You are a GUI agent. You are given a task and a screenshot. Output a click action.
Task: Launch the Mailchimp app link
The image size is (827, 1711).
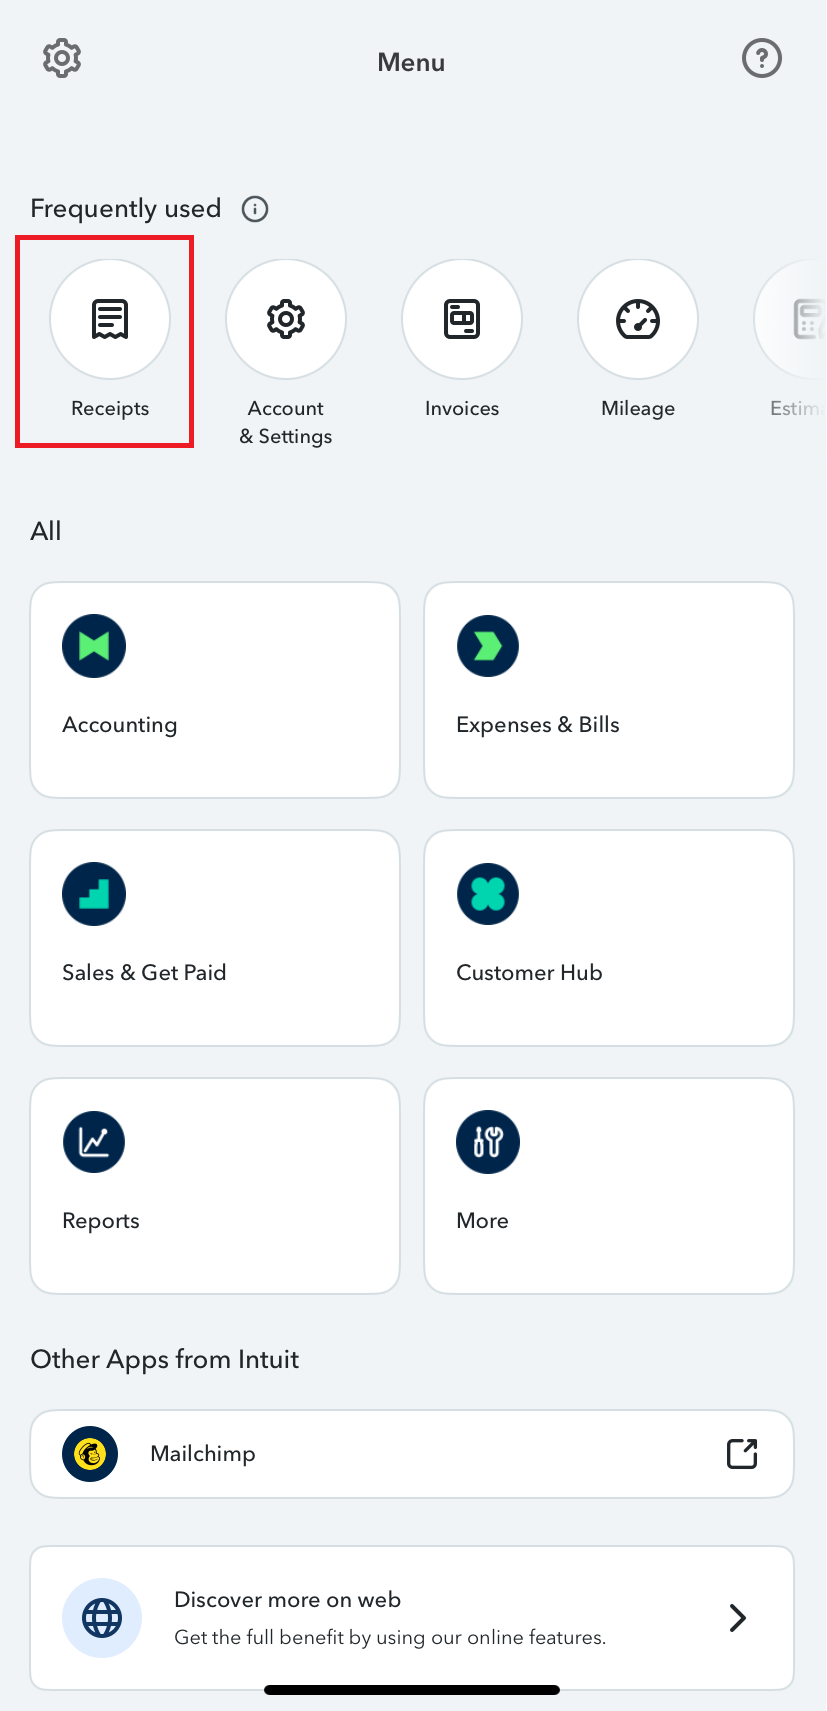[203, 1454]
